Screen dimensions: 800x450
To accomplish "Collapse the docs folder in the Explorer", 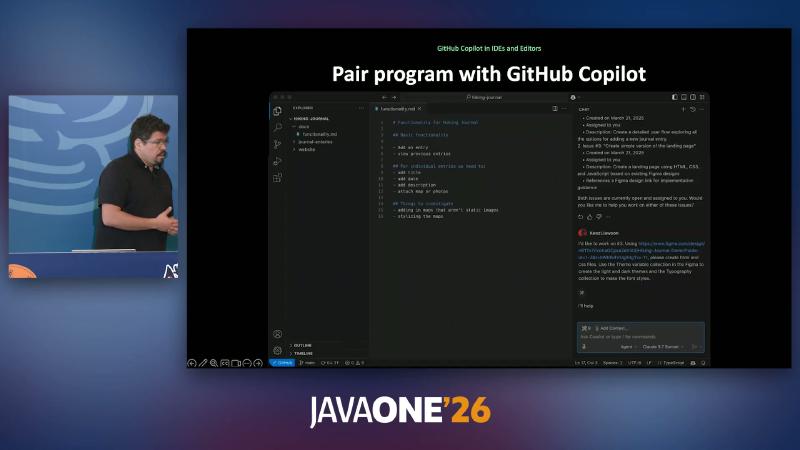I will click(x=301, y=127).
